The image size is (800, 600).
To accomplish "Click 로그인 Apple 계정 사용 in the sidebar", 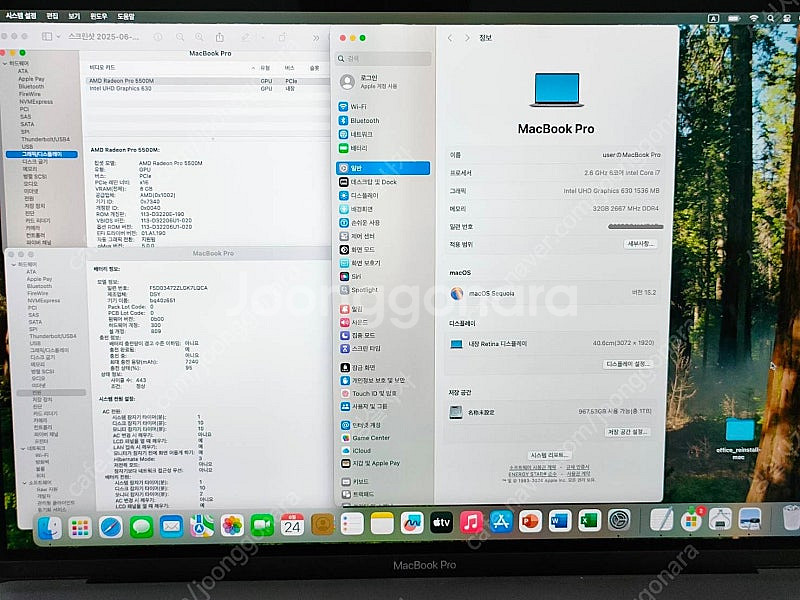I will click(368, 82).
